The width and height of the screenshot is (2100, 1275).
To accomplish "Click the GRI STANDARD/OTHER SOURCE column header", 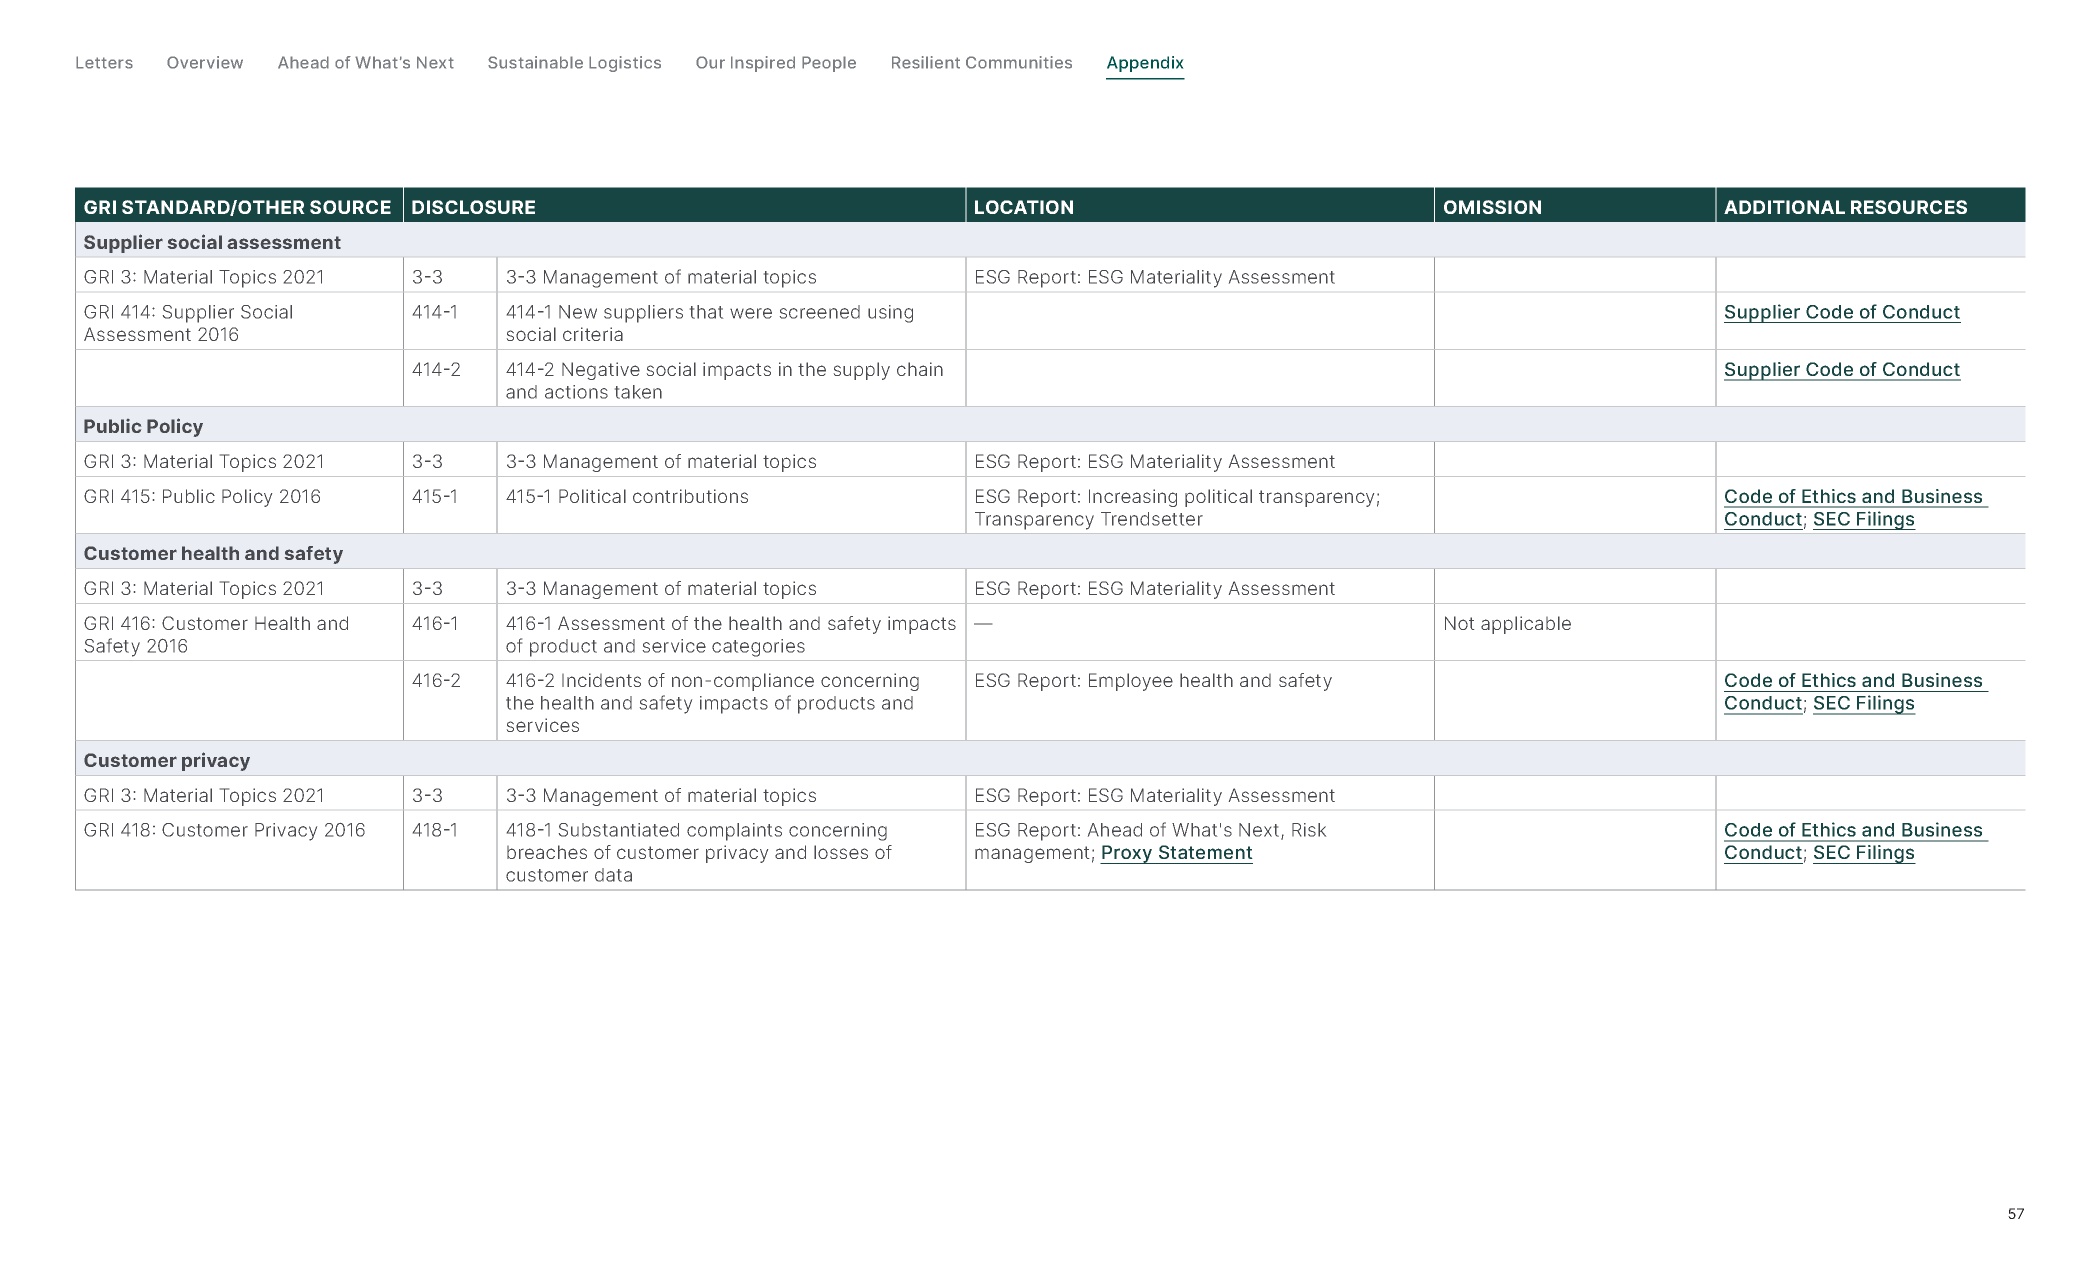I will click(238, 207).
